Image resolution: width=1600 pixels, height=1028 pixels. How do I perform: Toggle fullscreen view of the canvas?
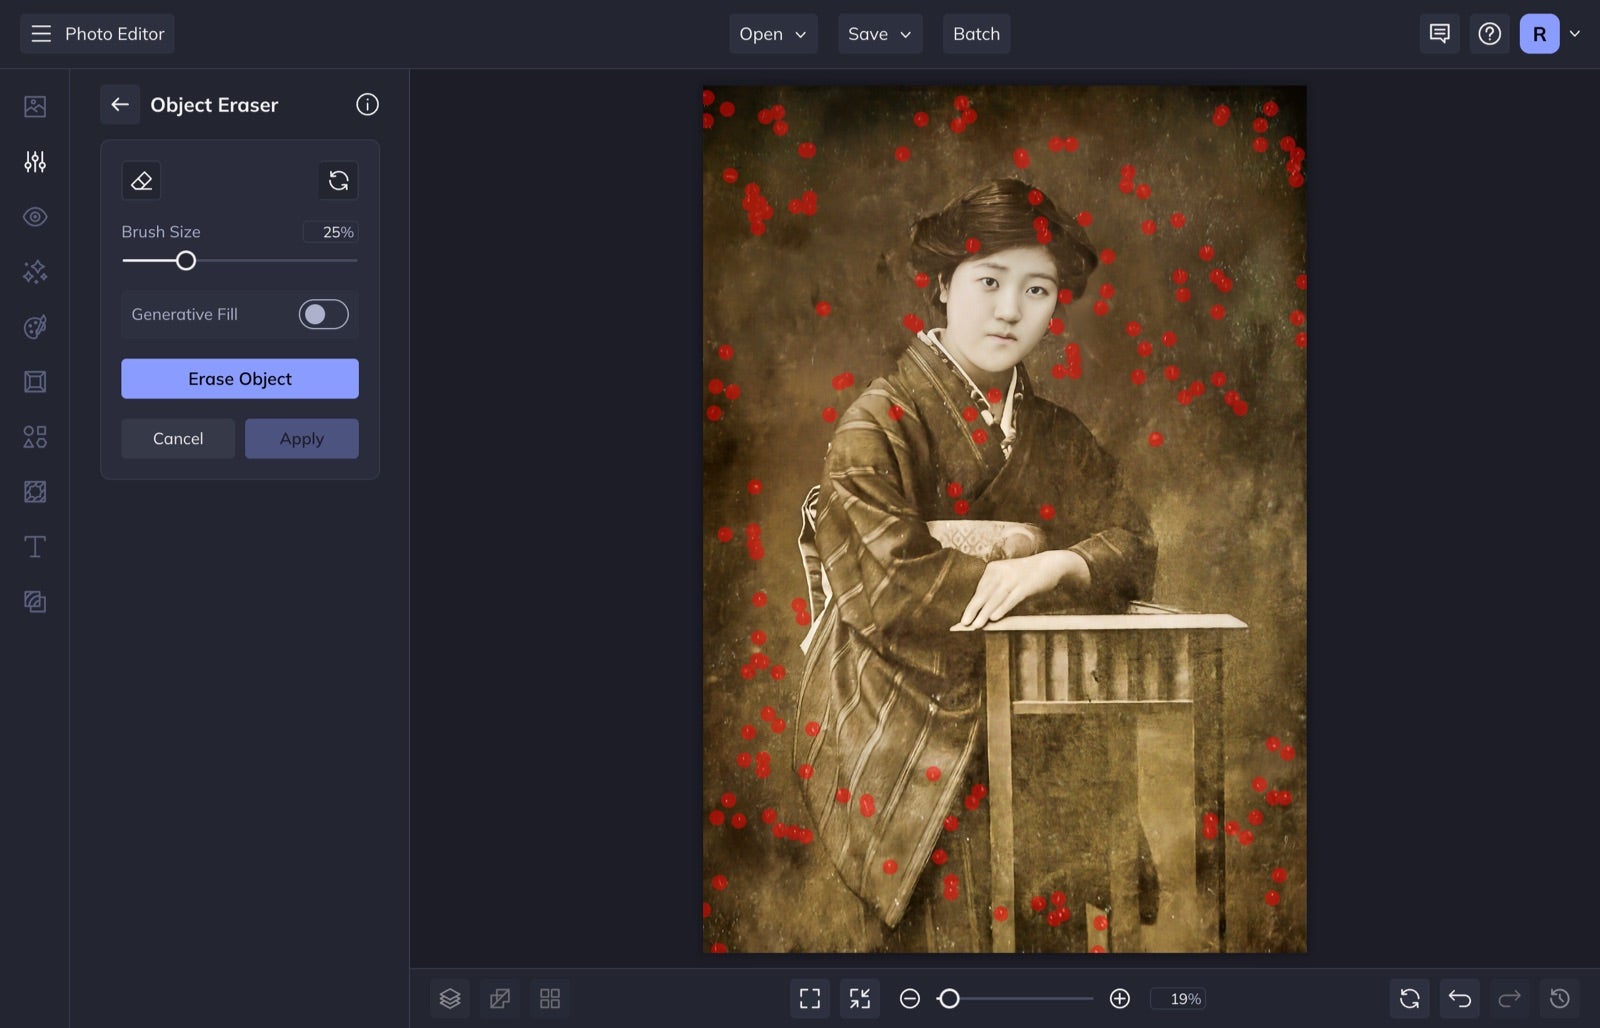pyautogui.click(x=809, y=998)
